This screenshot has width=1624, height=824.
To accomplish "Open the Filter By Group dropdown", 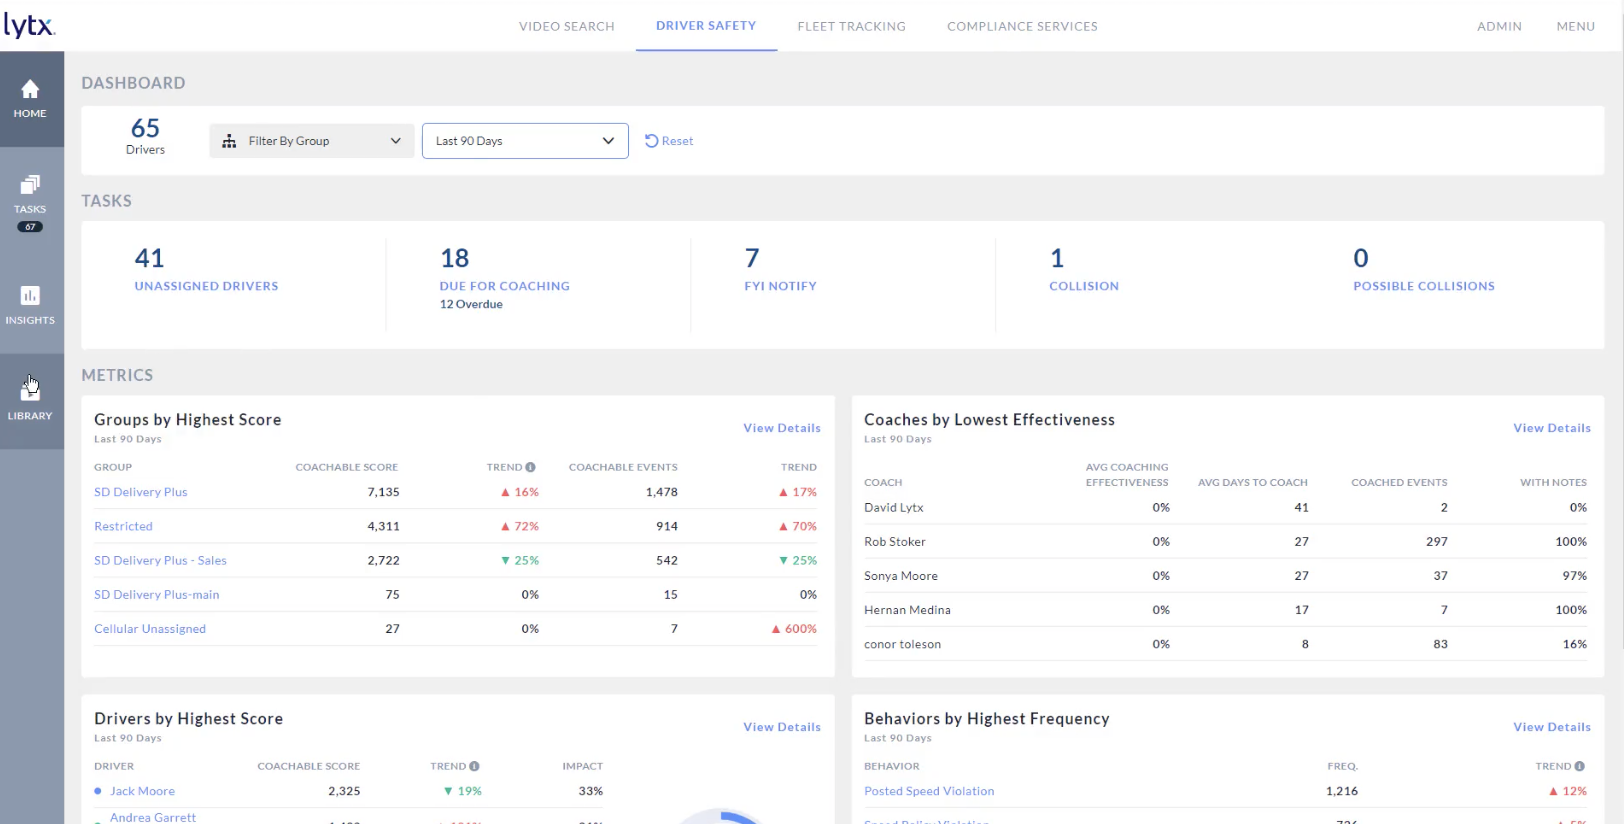I will coord(312,141).
